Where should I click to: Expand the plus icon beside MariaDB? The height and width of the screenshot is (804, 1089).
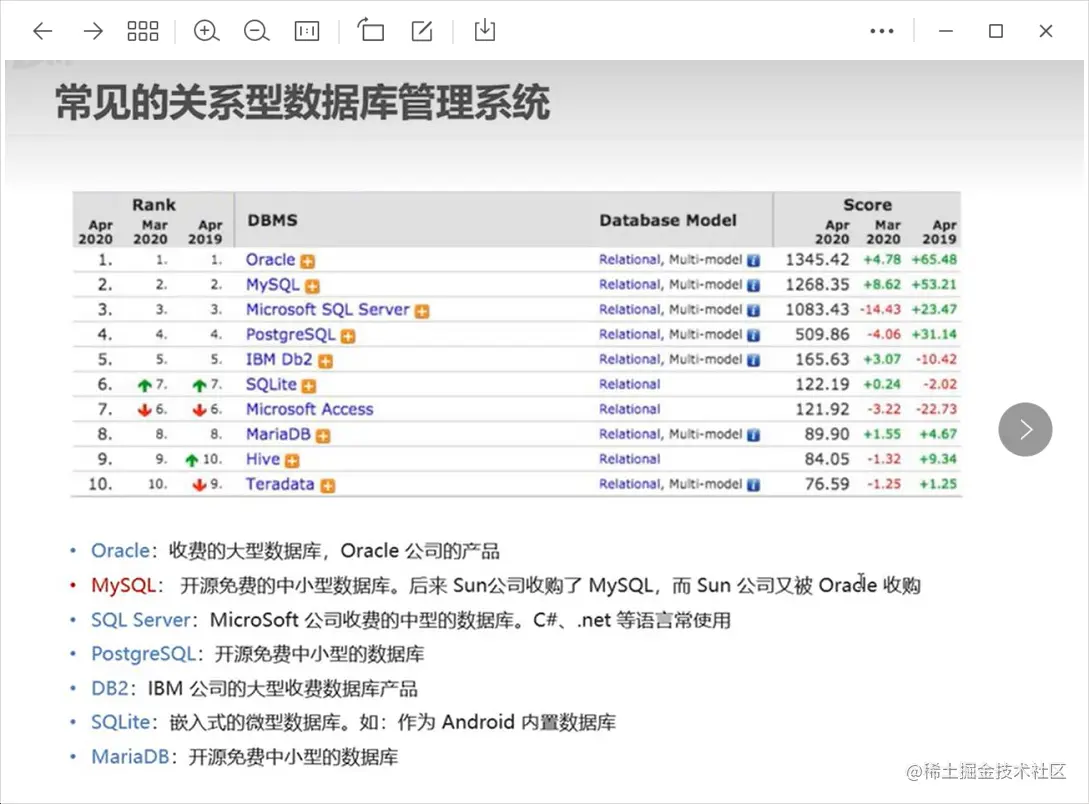(323, 436)
